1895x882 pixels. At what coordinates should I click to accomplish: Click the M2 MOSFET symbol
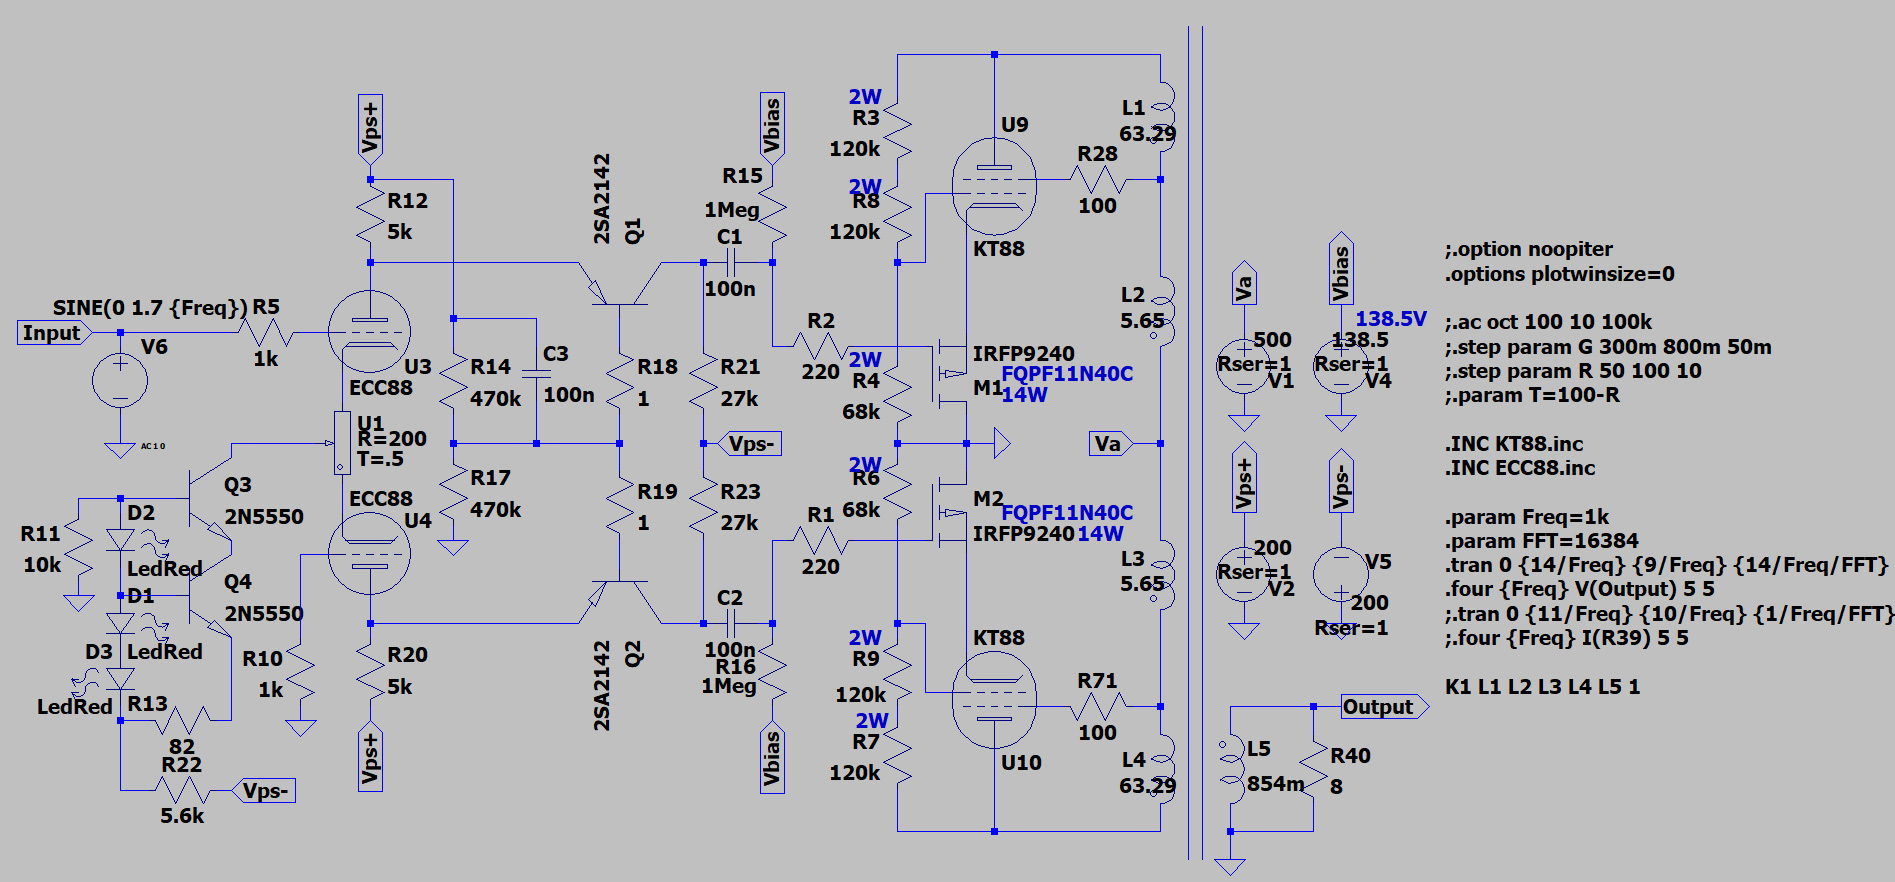click(x=950, y=513)
